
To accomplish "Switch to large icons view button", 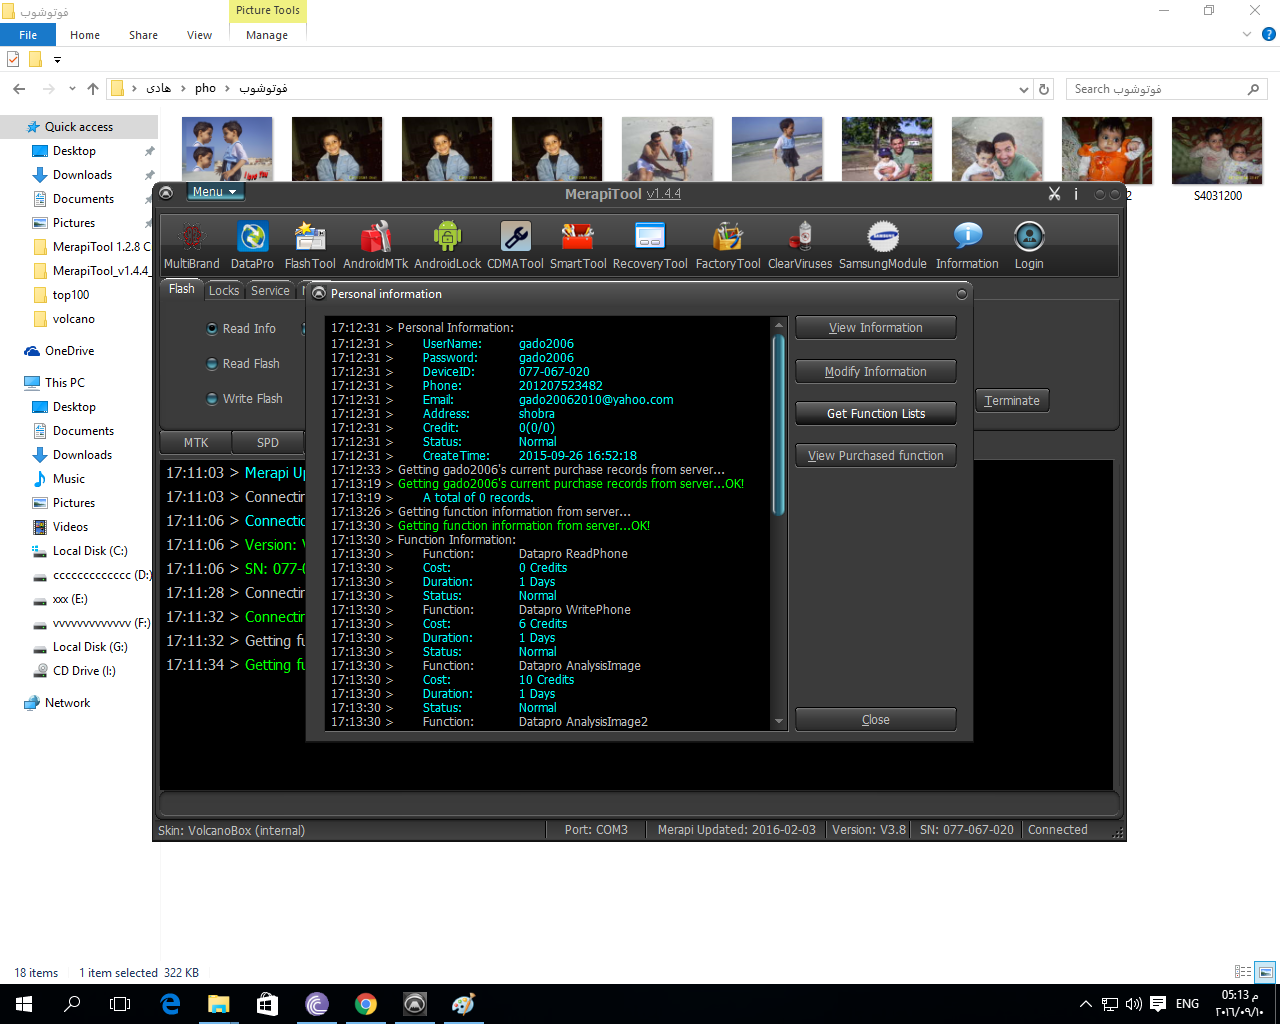I will coord(1266,972).
